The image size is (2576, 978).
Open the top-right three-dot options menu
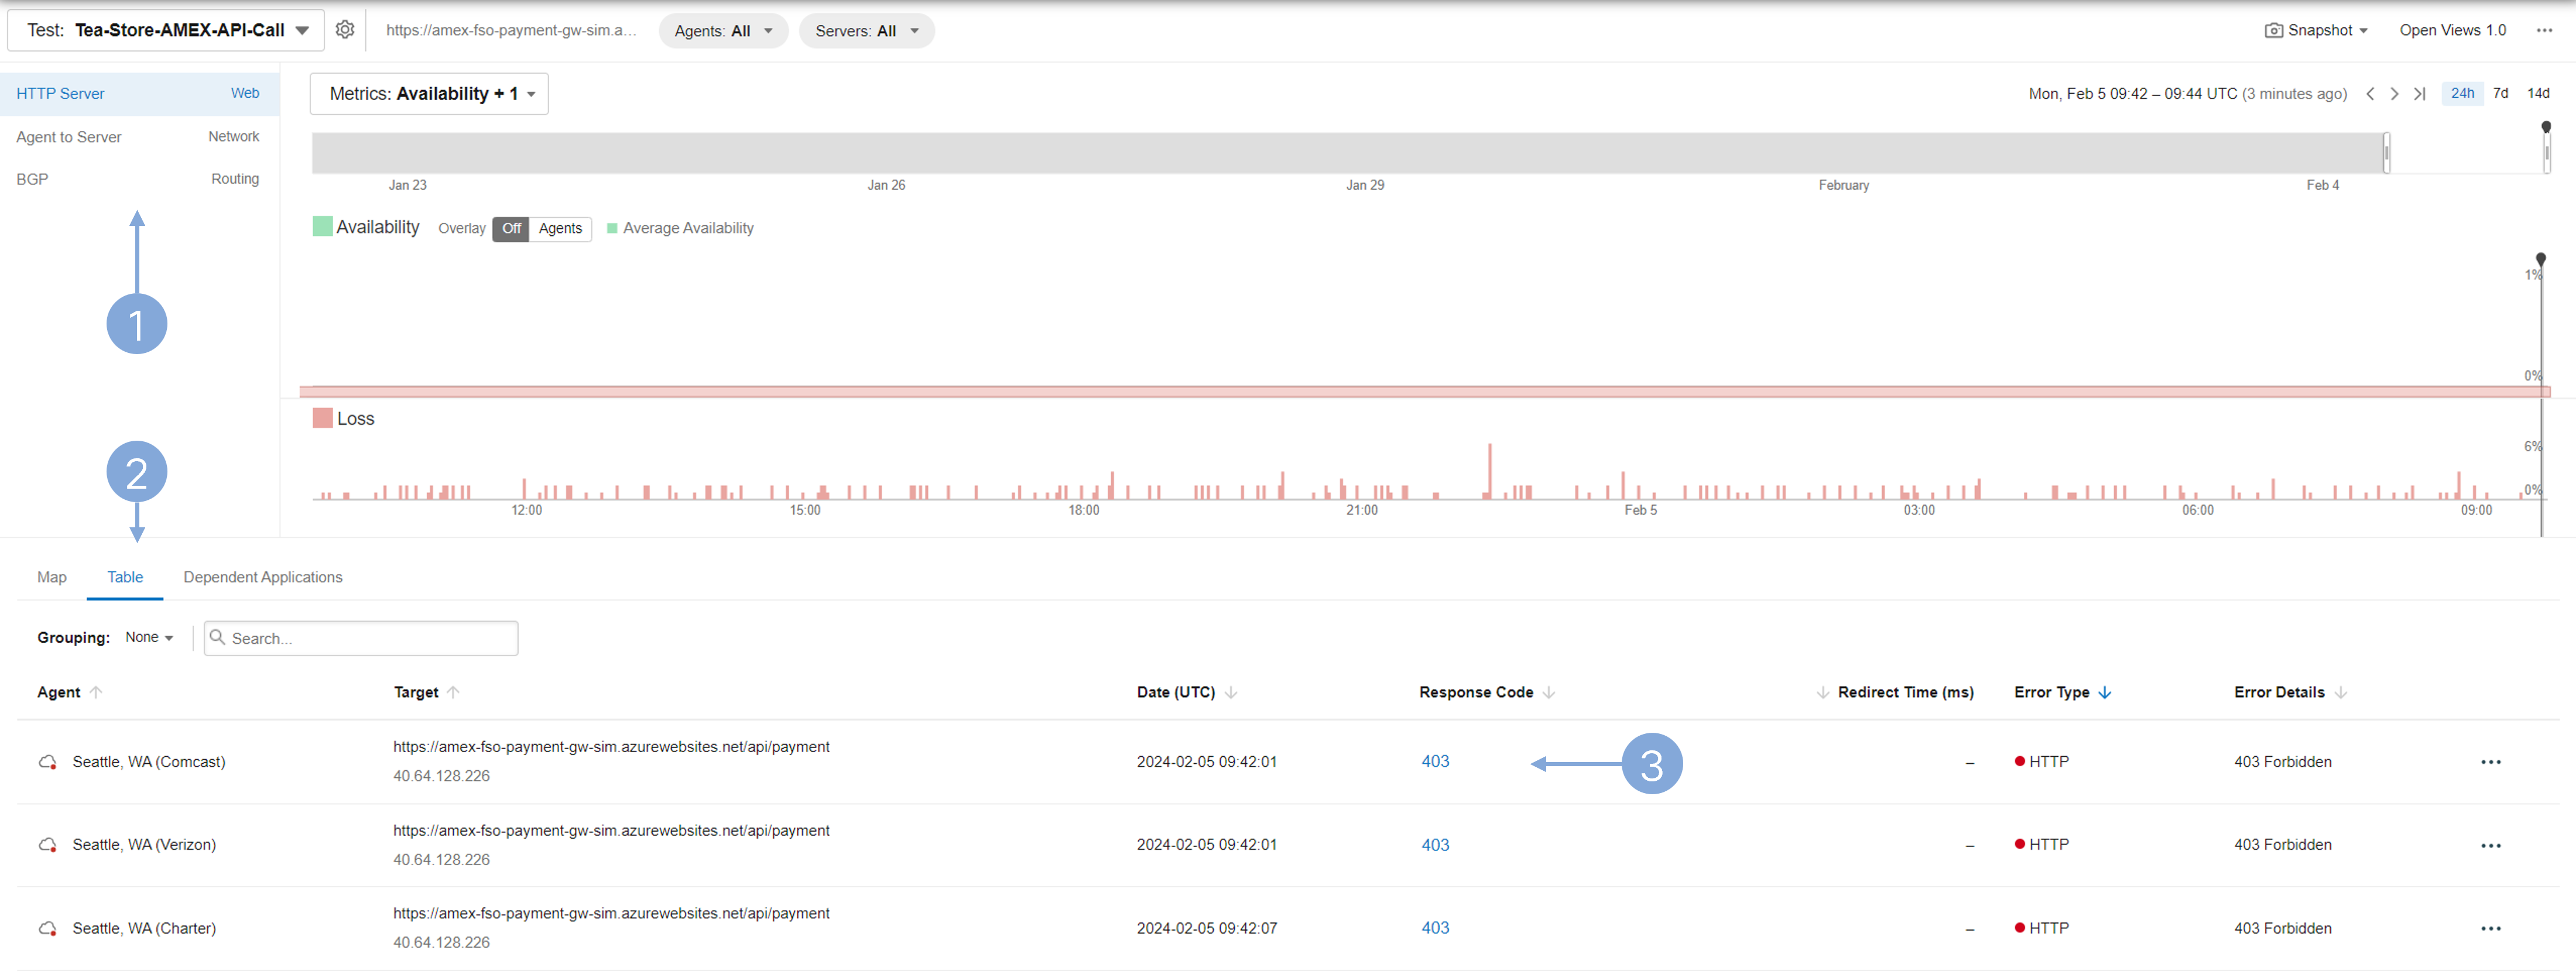tap(2544, 31)
